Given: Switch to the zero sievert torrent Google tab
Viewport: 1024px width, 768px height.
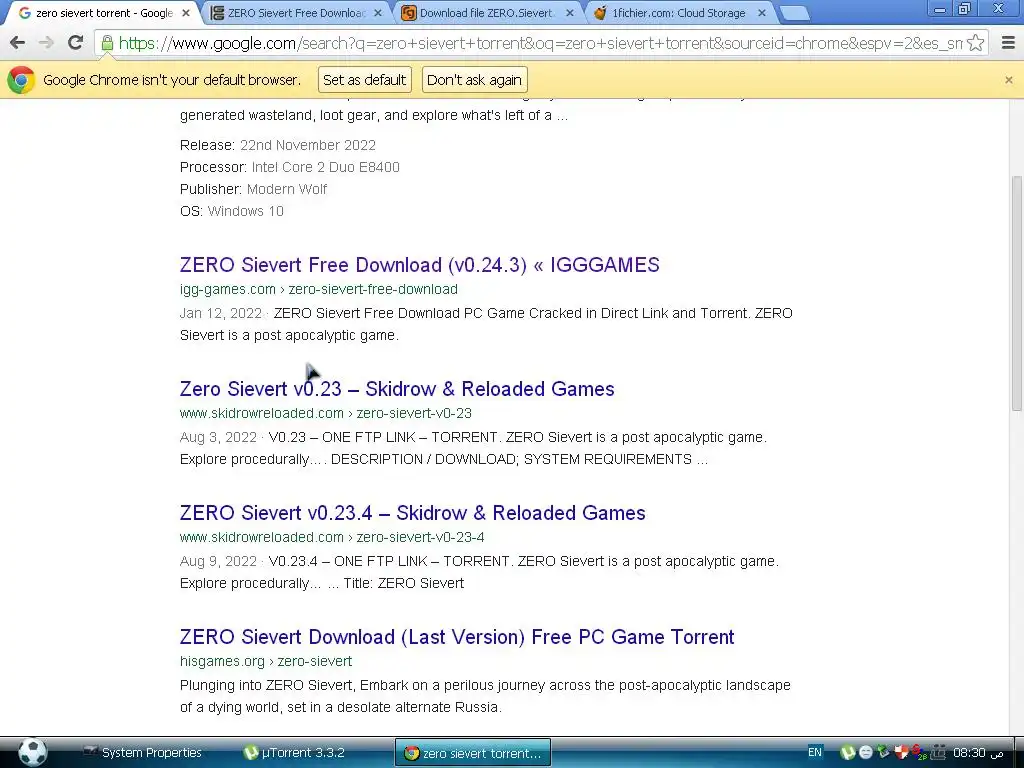Looking at the screenshot, I should coord(103,13).
